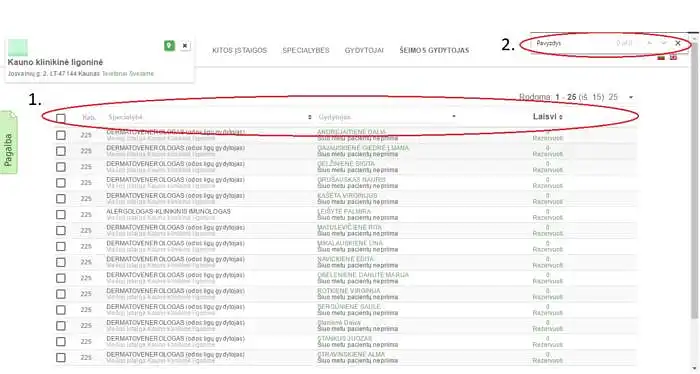Tick the checkbox for STANKUS JUOZAS row
The width and height of the screenshot is (700, 374).
click(x=61, y=341)
